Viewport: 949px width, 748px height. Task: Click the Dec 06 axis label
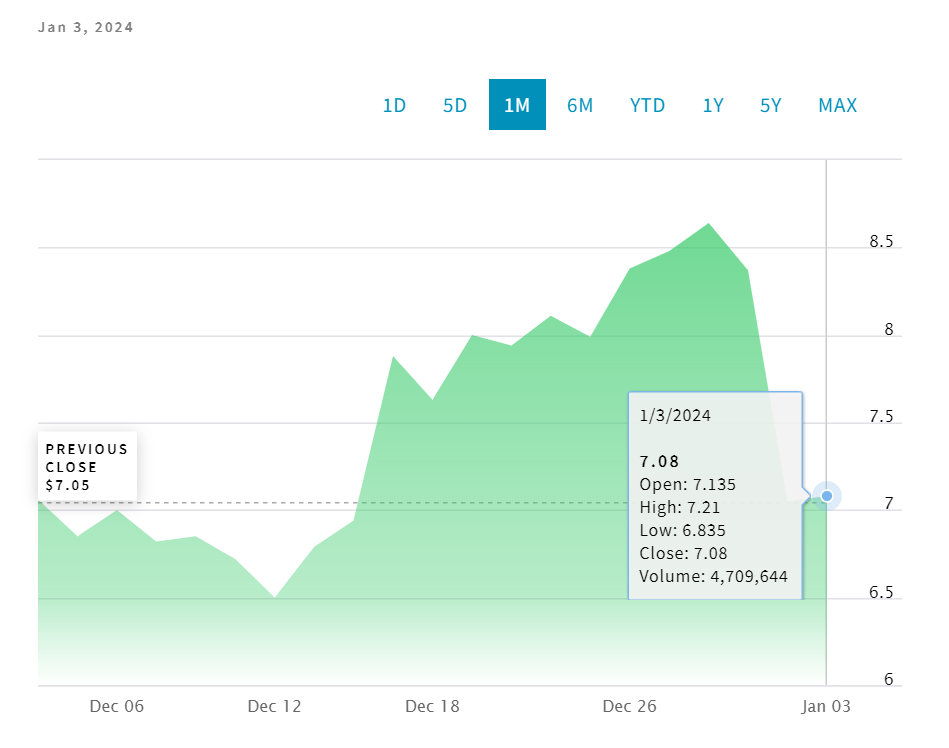[117, 707]
